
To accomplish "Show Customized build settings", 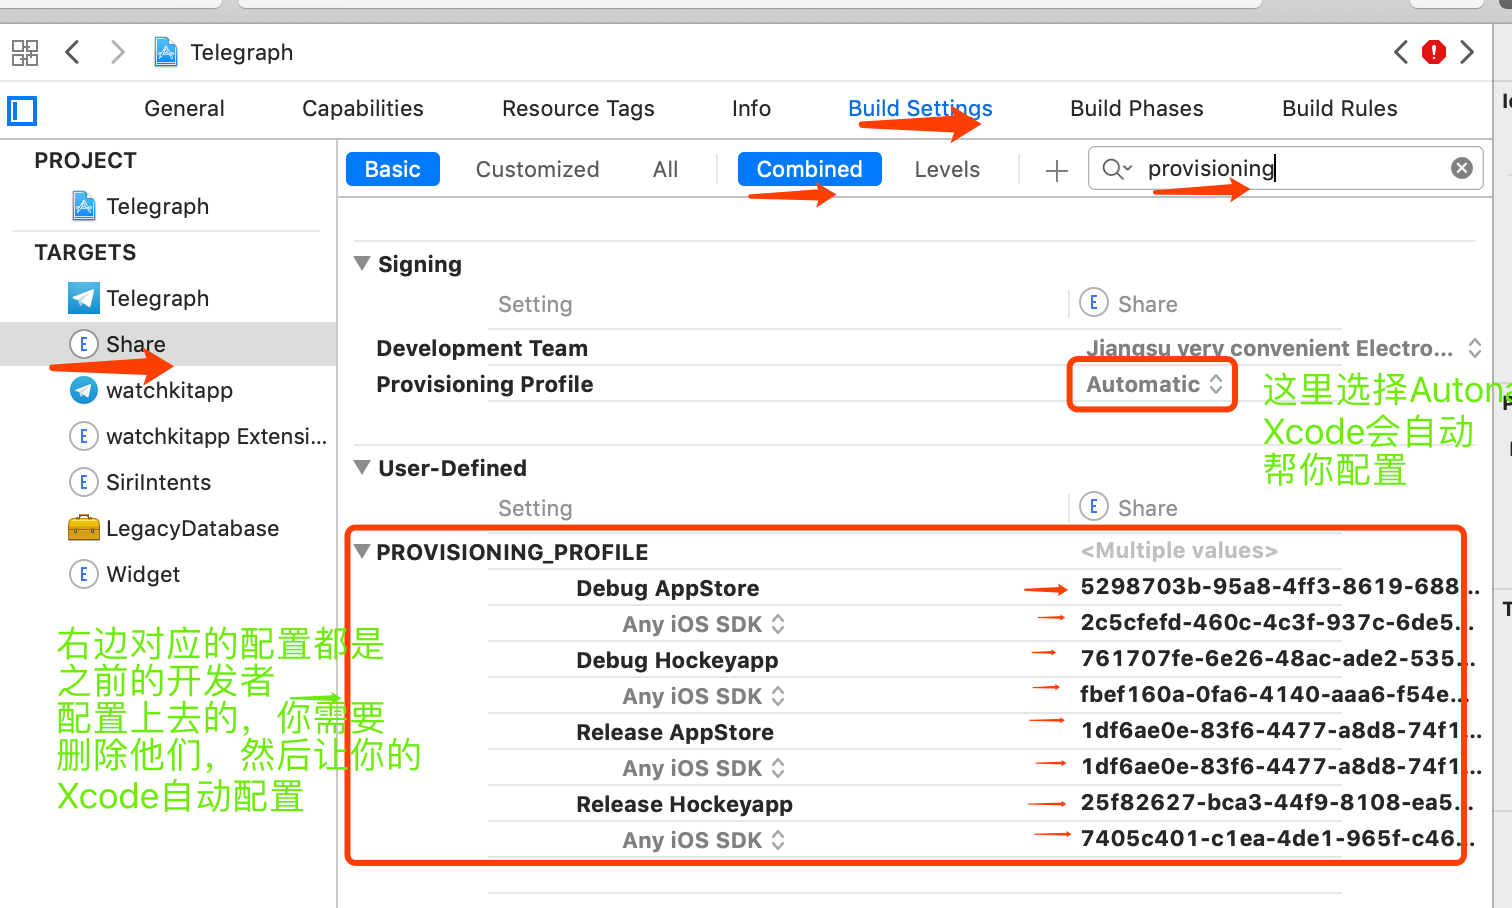I will click(538, 169).
